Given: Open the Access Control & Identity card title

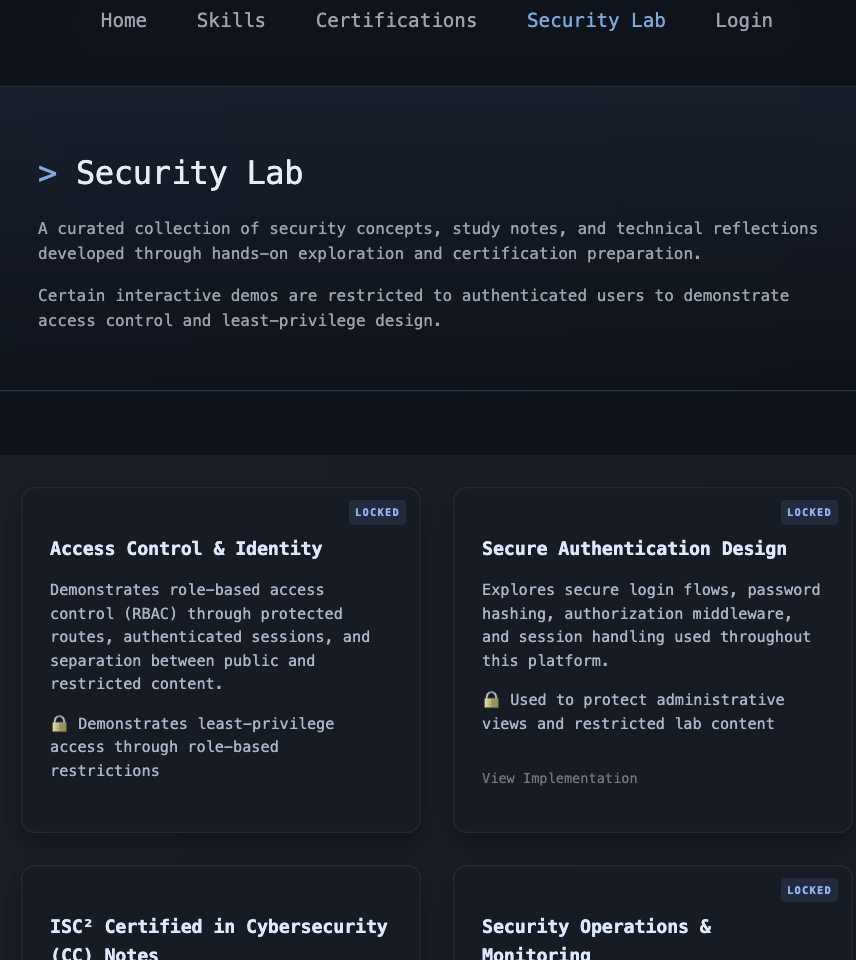Looking at the screenshot, I should pos(186,548).
